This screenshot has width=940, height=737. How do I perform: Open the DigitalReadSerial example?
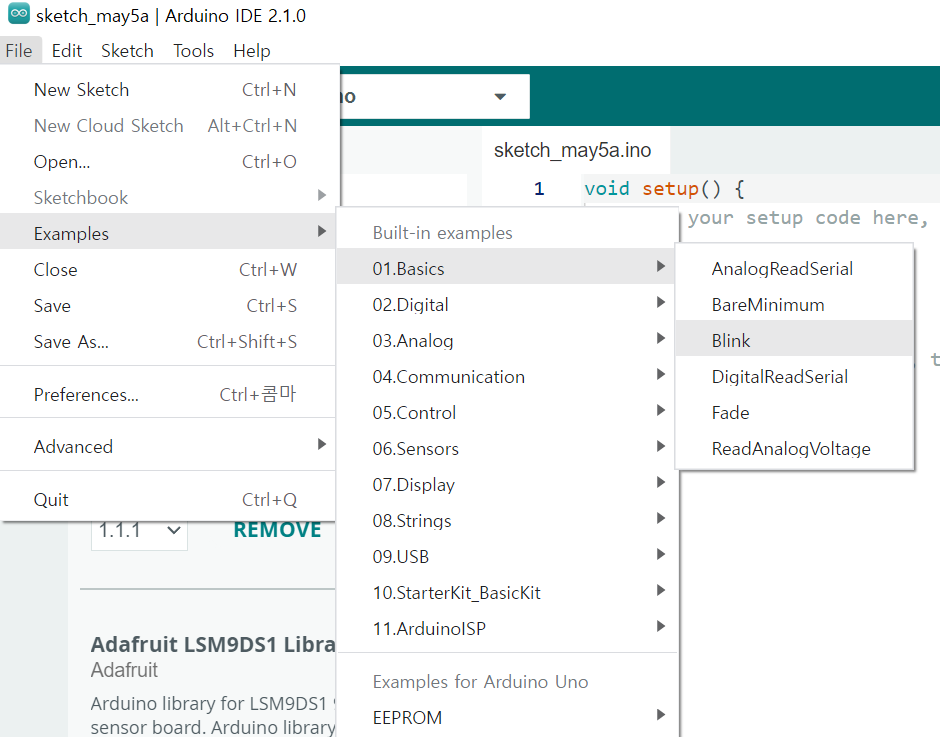tap(794, 377)
